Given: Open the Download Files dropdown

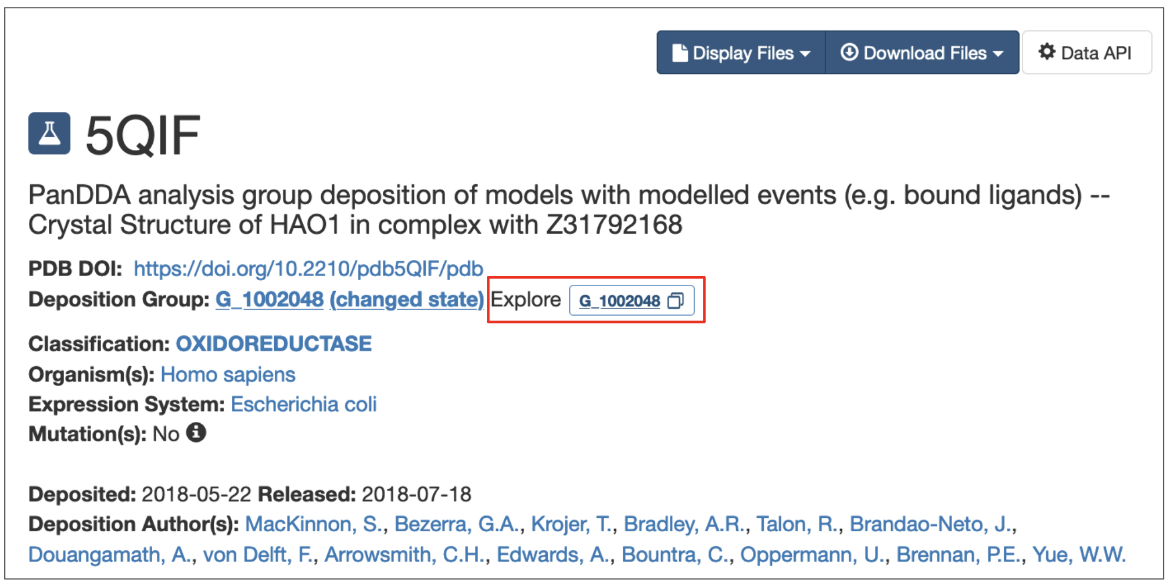Looking at the screenshot, I should [921, 53].
